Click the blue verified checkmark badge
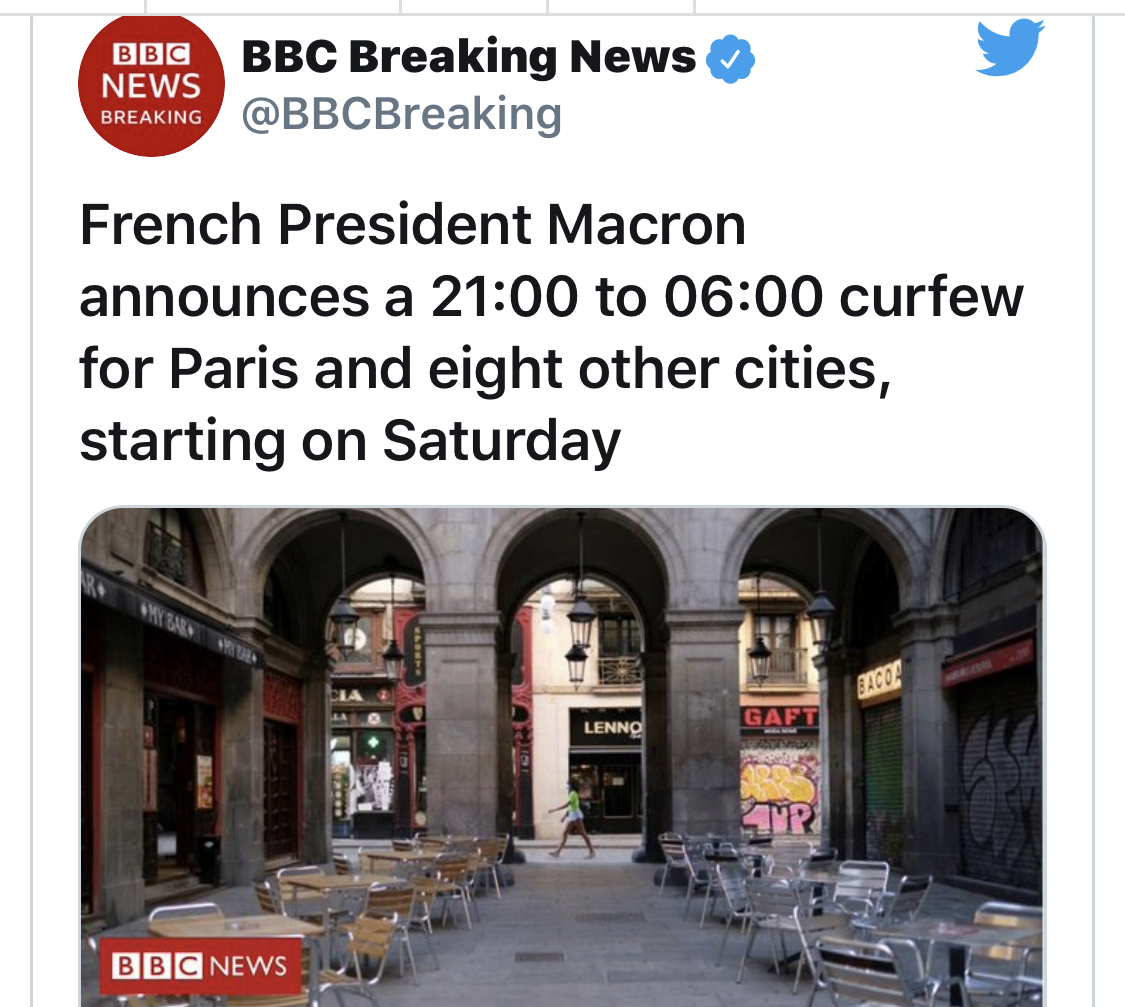1125x1007 pixels. [730, 59]
